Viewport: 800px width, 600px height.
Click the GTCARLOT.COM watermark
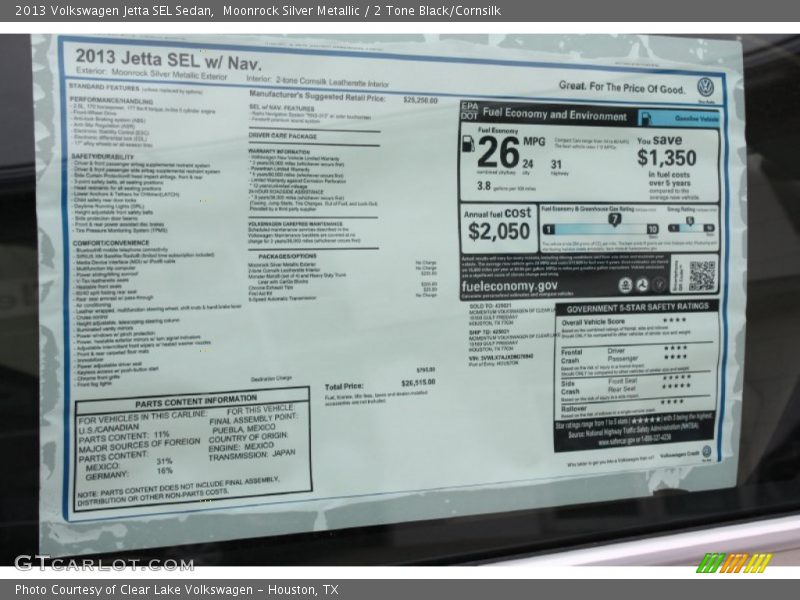click(x=104, y=563)
